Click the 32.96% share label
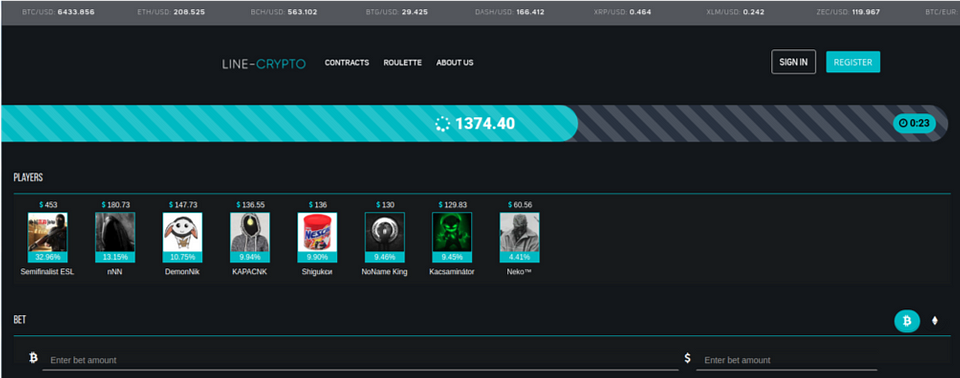The width and height of the screenshot is (960, 378). (48, 257)
